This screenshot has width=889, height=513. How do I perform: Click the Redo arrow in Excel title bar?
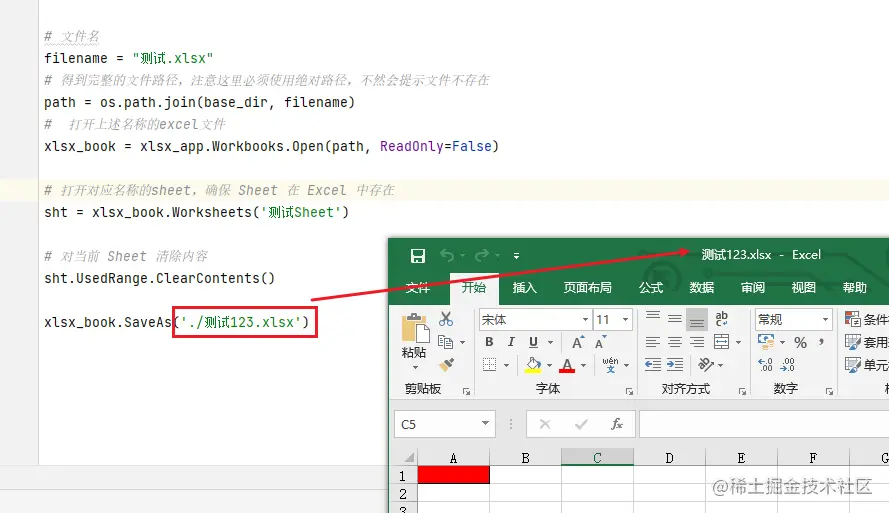click(482, 256)
